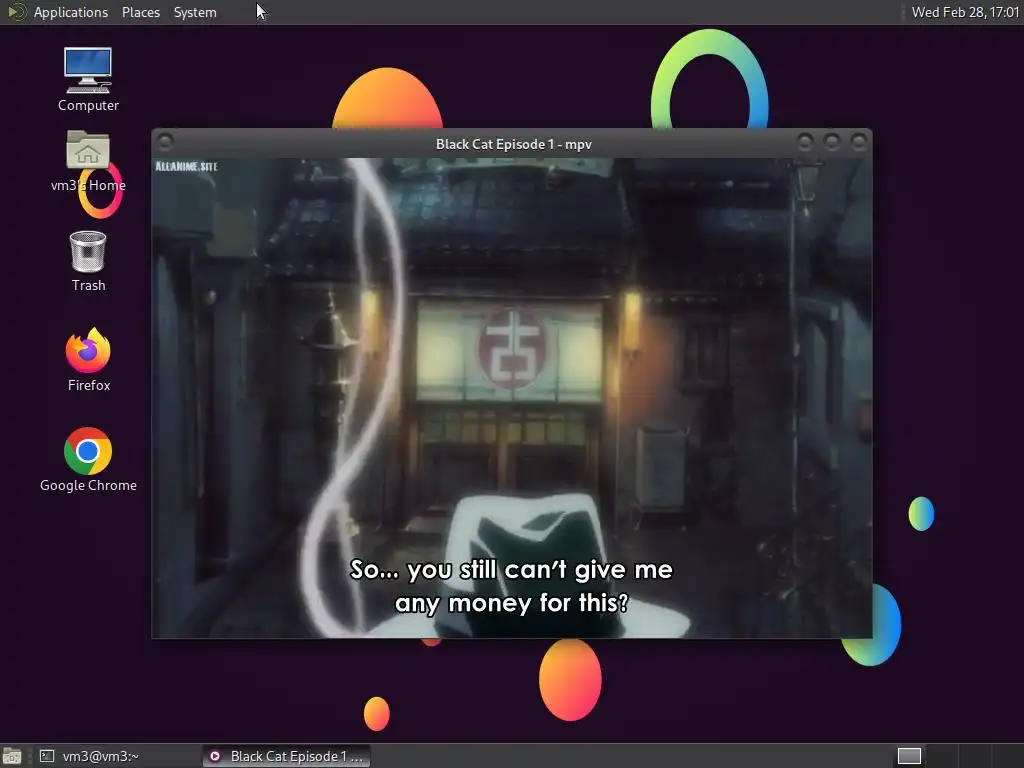Launch Google Chrome from the desktop
Screen dimensions: 1024x768
[x=88, y=460]
